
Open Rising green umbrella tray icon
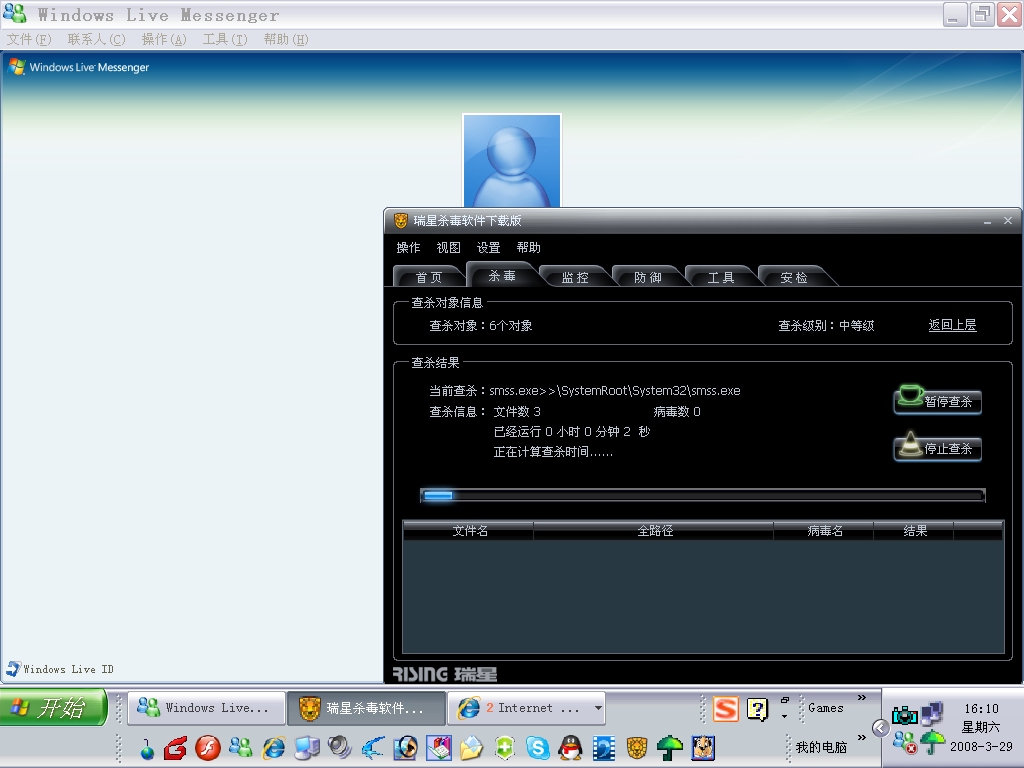pyautogui.click(x=933, y=743)
